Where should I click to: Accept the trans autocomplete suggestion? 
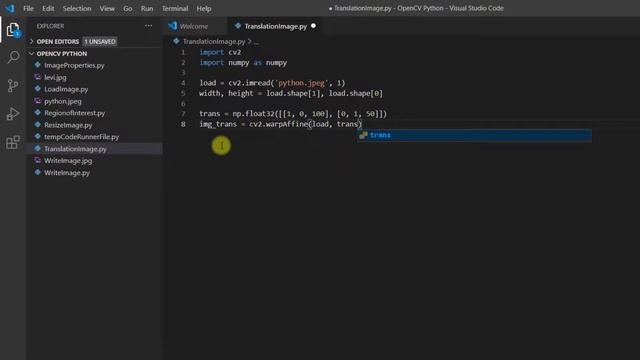[x=474, y=135]
